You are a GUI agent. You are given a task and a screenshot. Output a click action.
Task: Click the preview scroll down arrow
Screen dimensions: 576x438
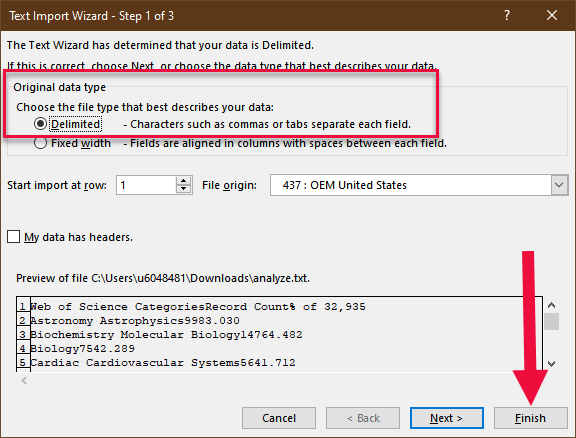click(x=551, y=363)
